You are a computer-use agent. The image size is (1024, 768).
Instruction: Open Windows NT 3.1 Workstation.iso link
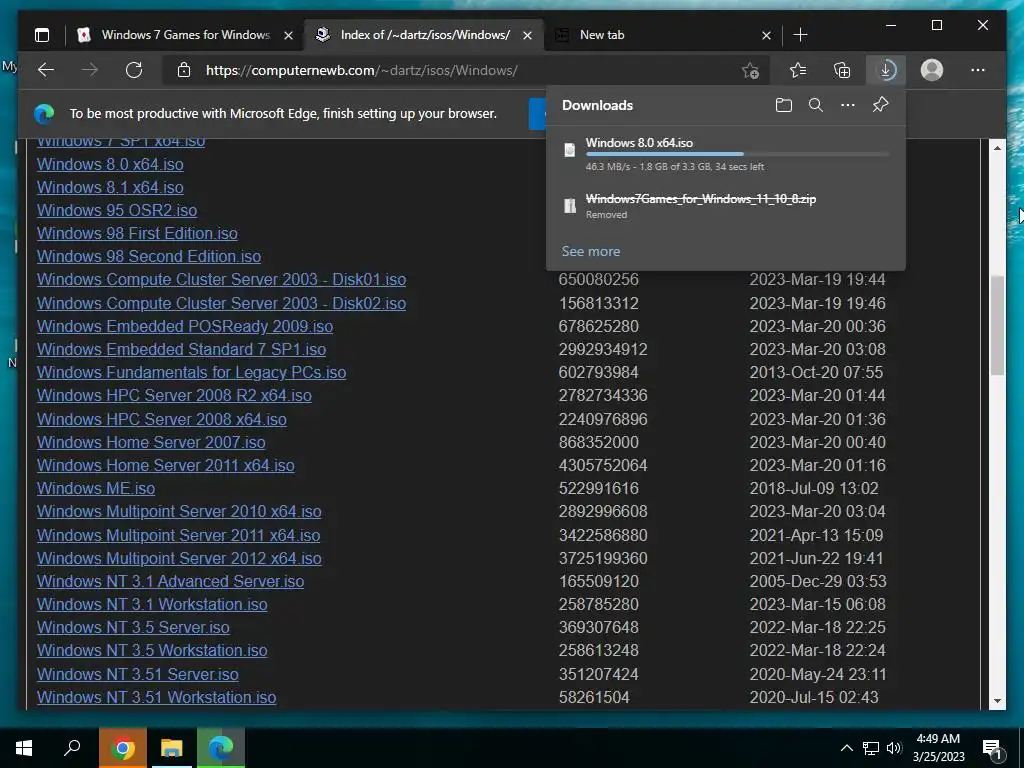(x=152, y=605)
